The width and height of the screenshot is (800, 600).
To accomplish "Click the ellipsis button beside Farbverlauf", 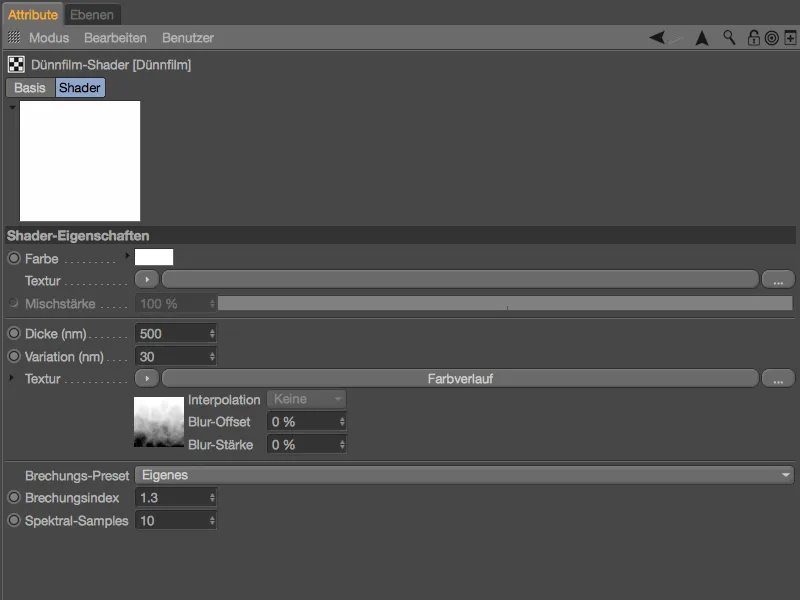I will pyautogui.click(x=778, y=379).
